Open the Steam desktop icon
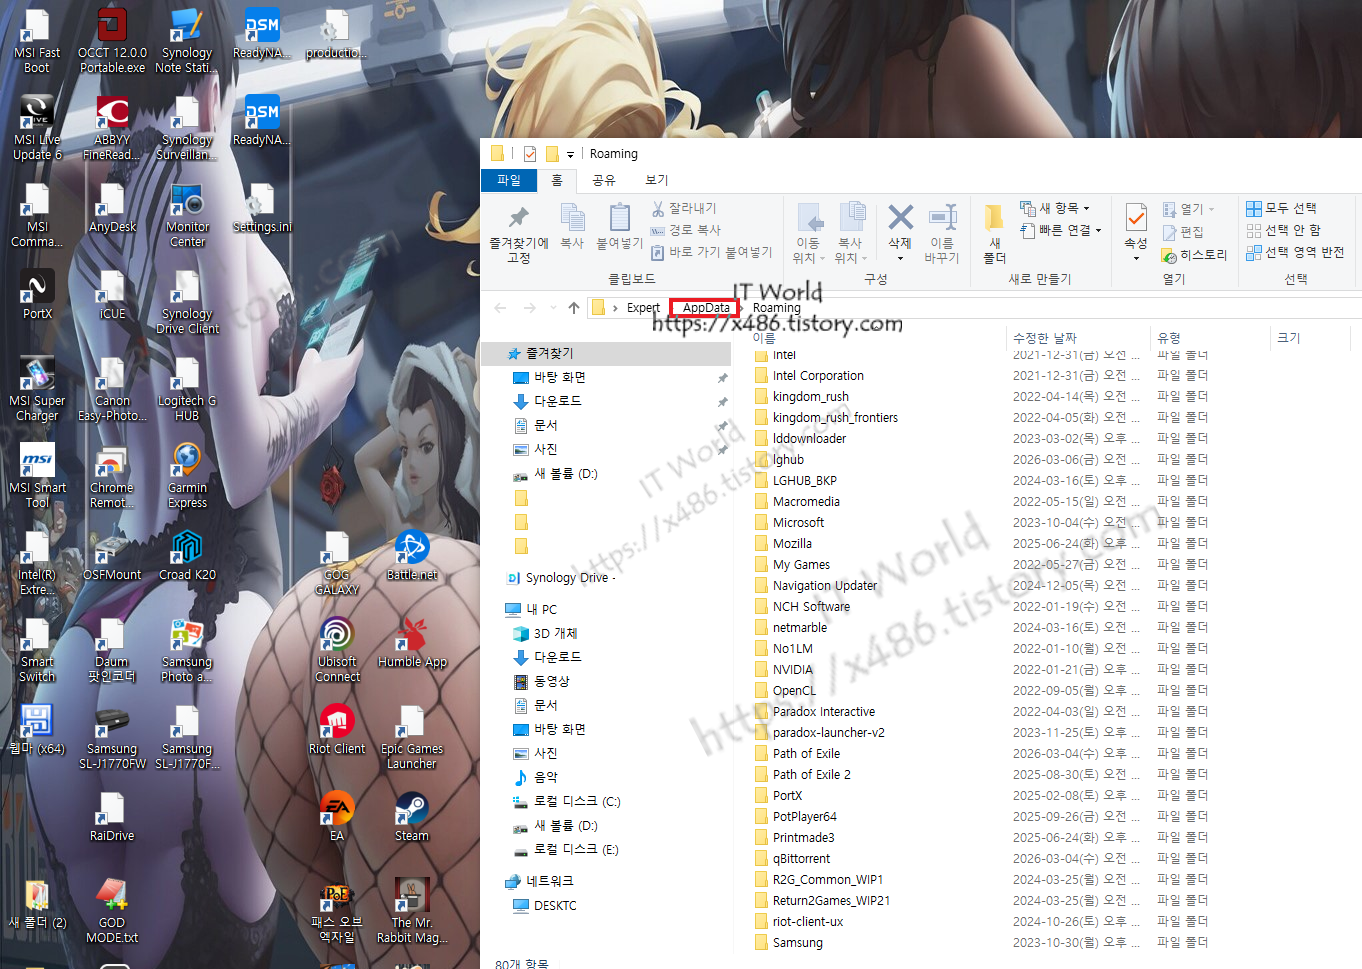Image resolution: width=1362 pixels, height=969 pixels. pos(412,817)
